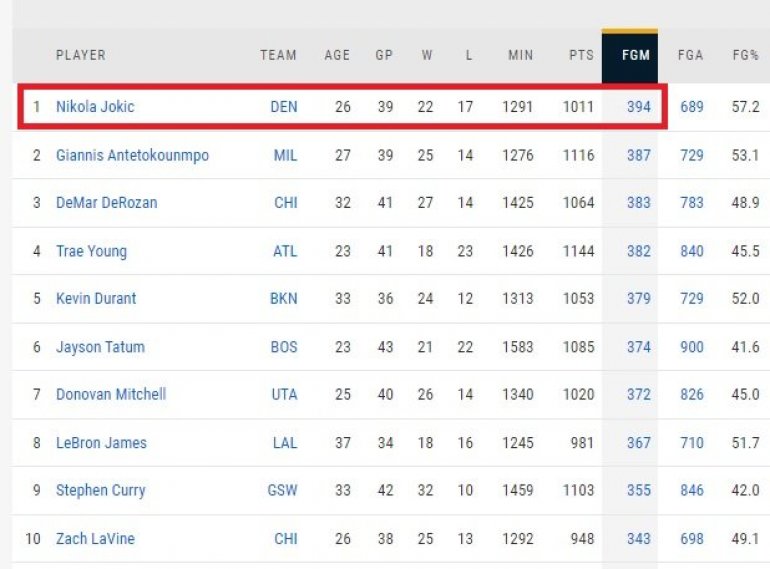Sort by FG% column header
Viewport: 770px width, 569px height.
tap(746, 55)
